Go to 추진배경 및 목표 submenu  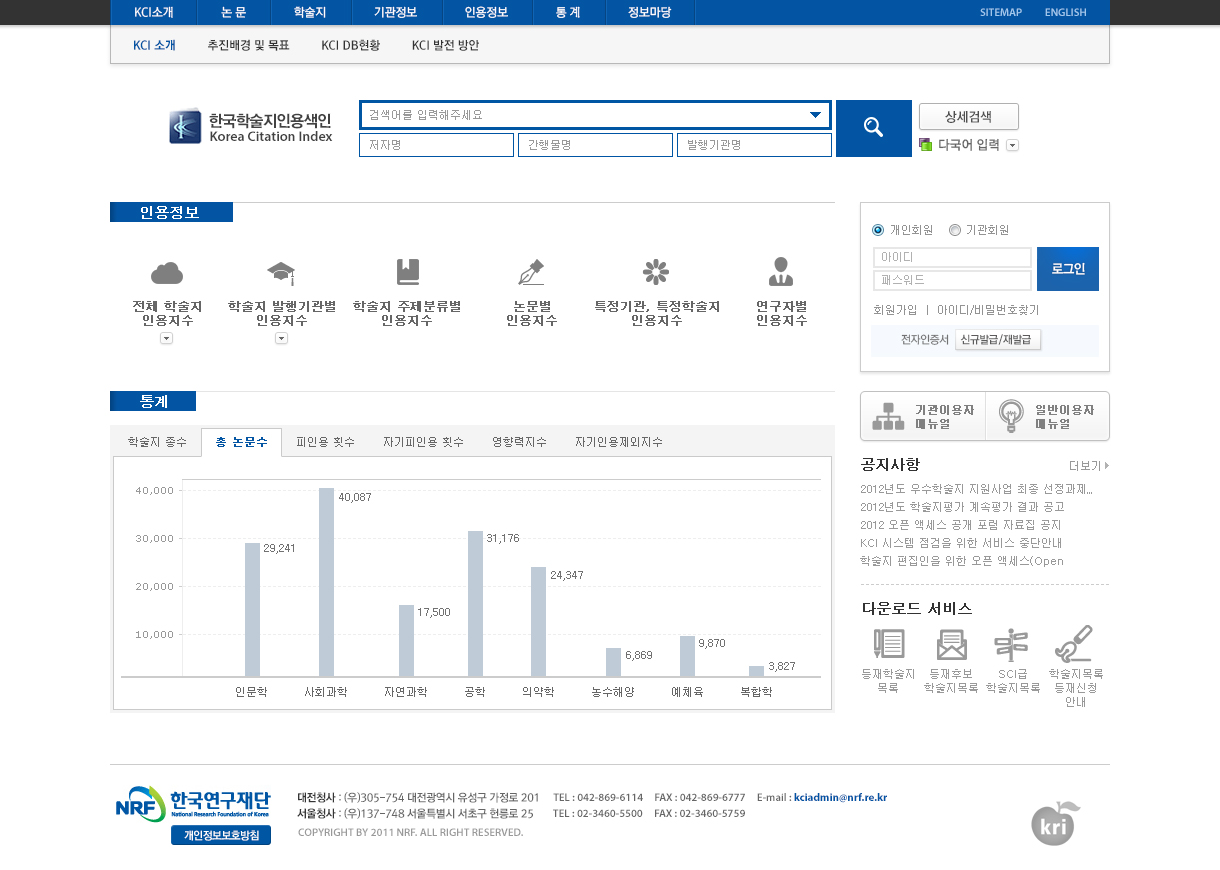248,45
